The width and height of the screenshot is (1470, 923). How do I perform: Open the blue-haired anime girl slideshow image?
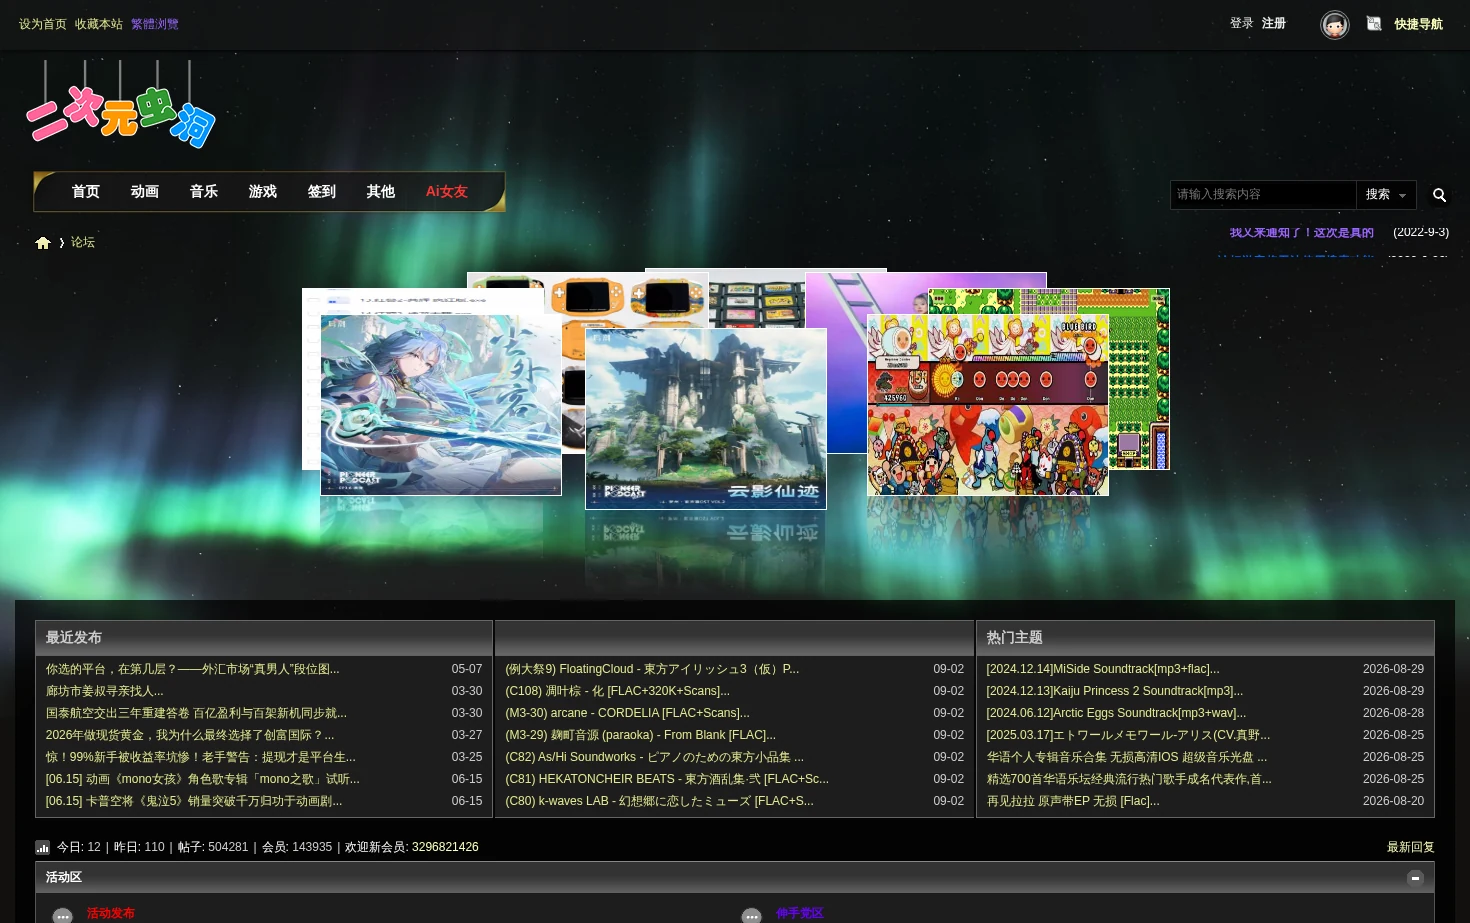coord(441,405)
